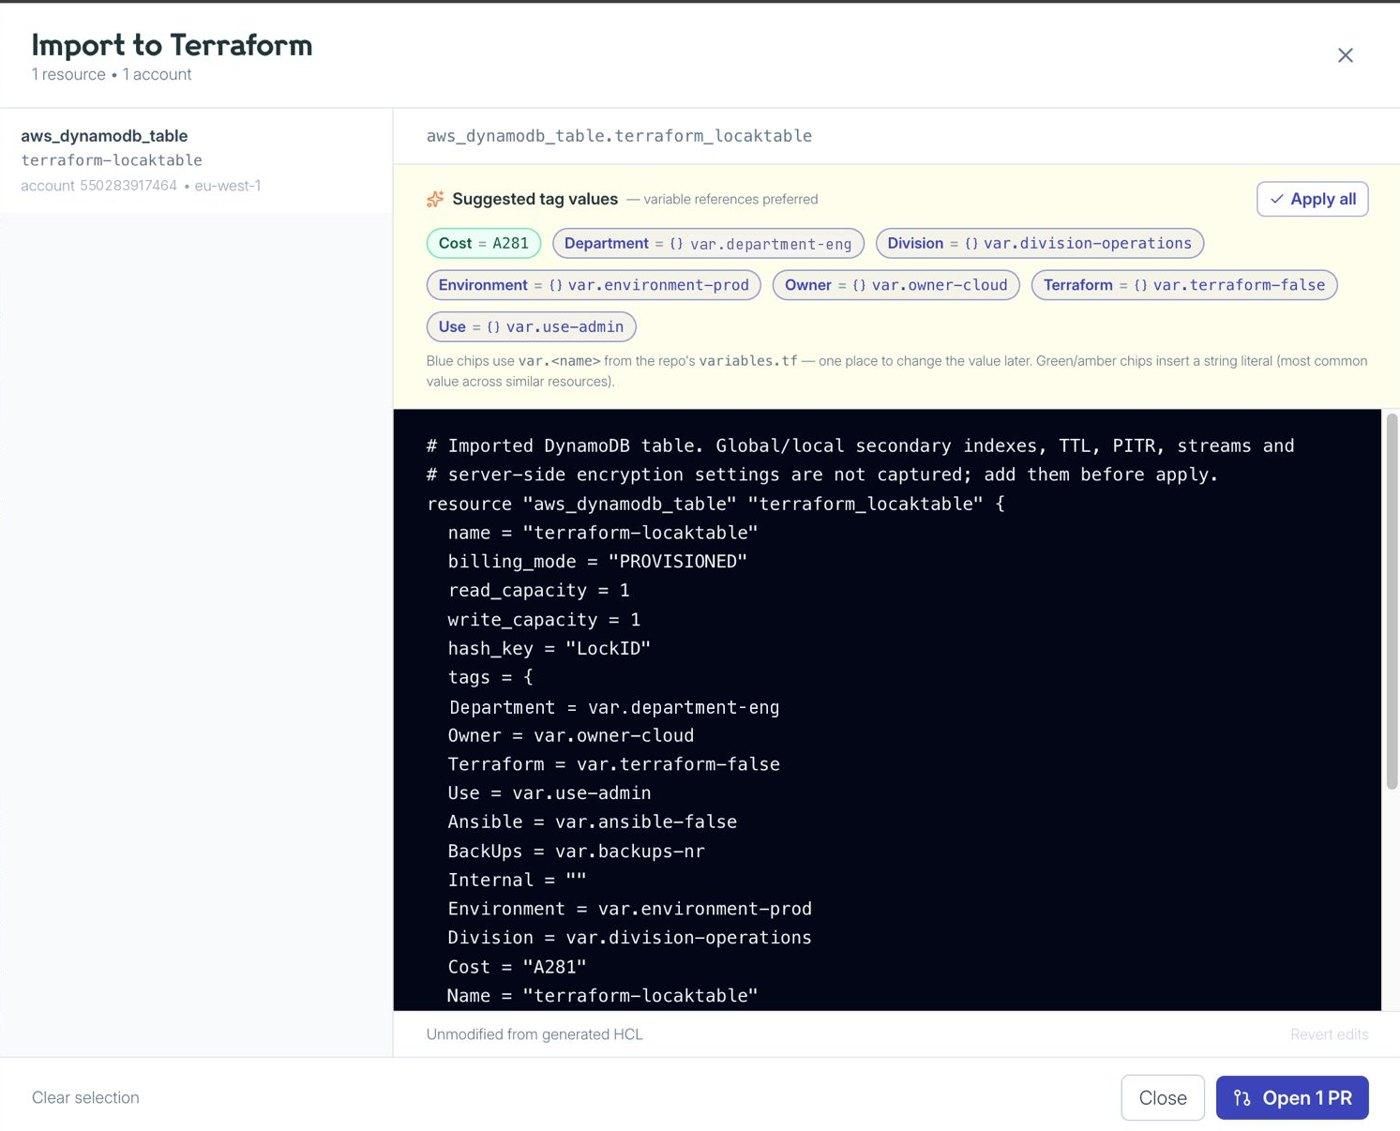Screen dimensions: 1400x1131
Task: Apply the Division var.division-operations chip
Action: pyautogui.click(x=1039, y=243)
